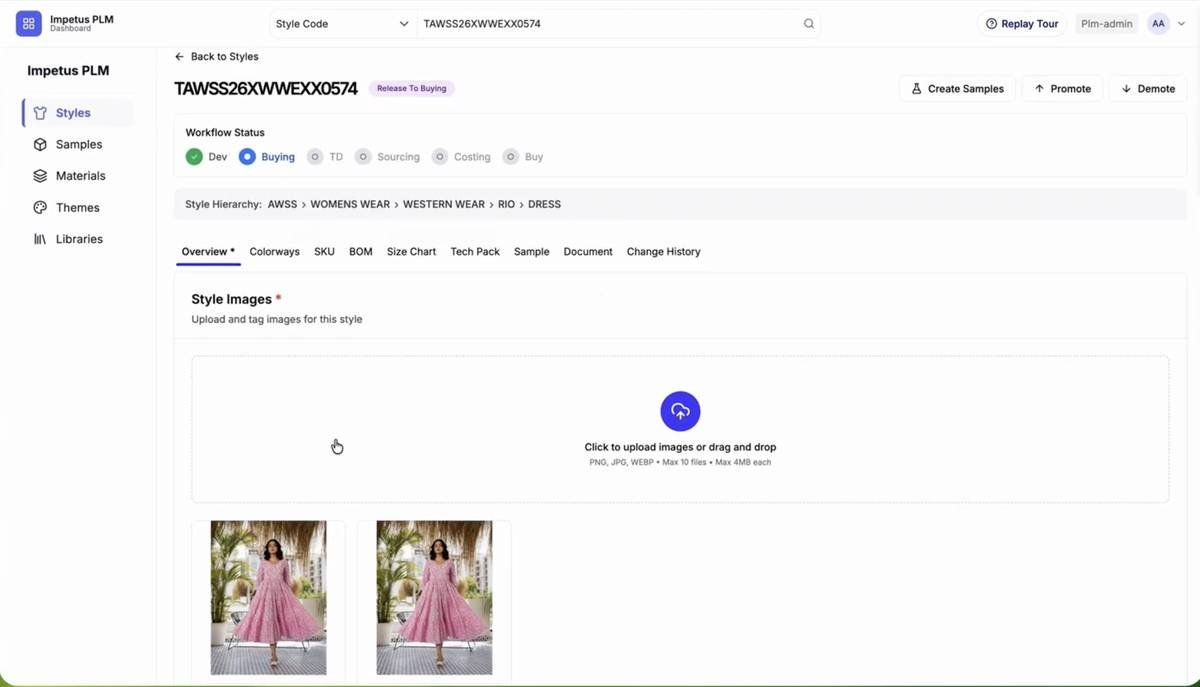Open the AA user avatar
Image resolution: width=1200 pixels, height=687 pixels.
pos(1158,23)
